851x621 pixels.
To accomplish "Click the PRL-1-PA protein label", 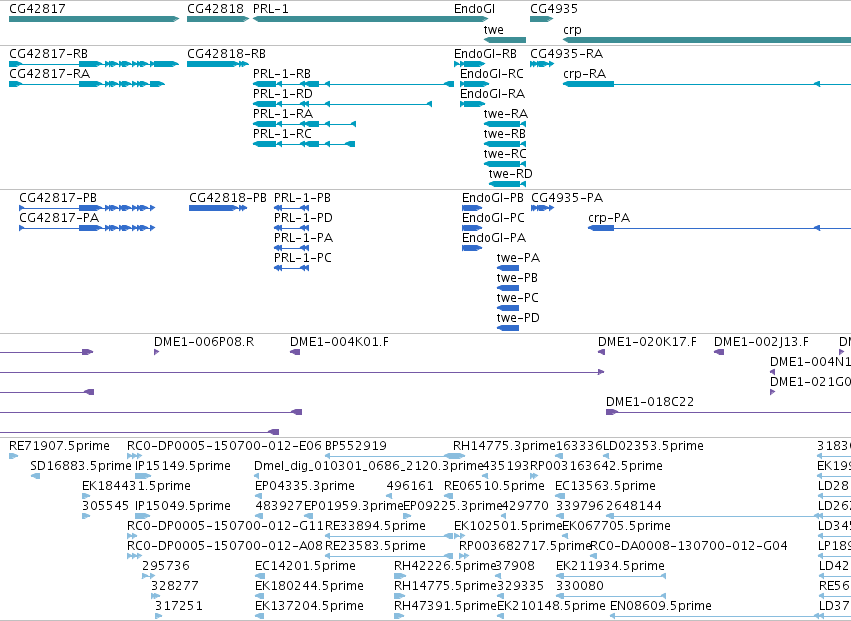I will click(303, 238).
